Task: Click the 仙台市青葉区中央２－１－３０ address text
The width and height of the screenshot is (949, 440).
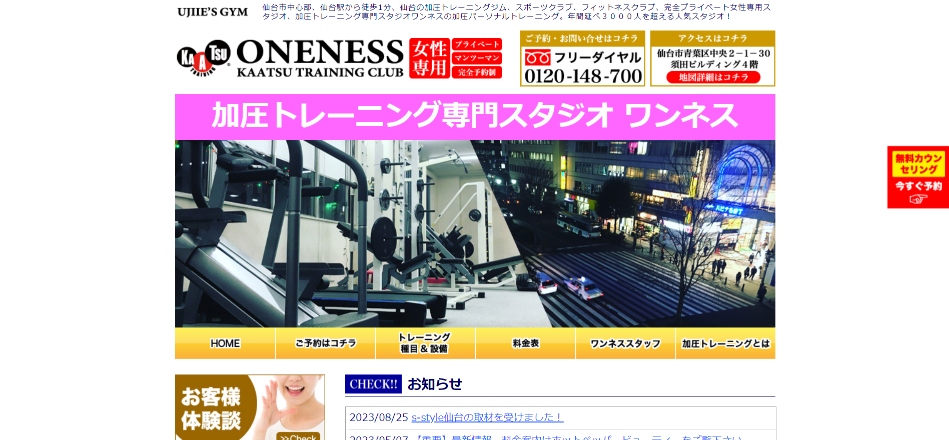Action: (713, 53)
